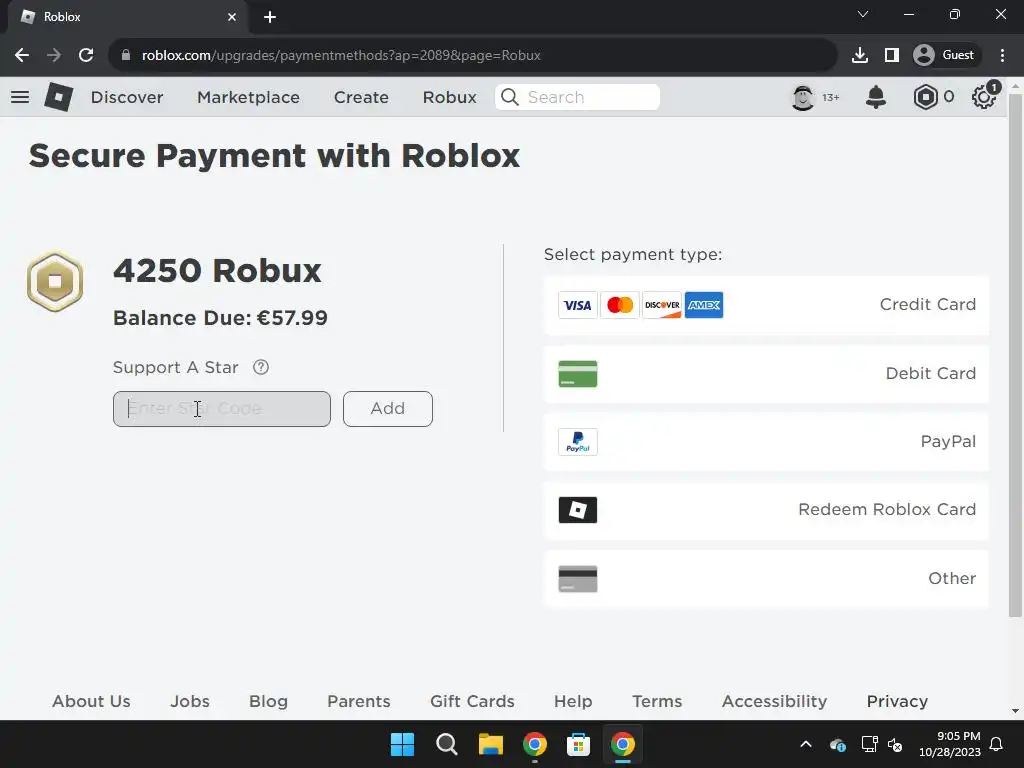The image size is (1024, 768).
Task: Open the Jobs footer link
Action: point(190,701)
